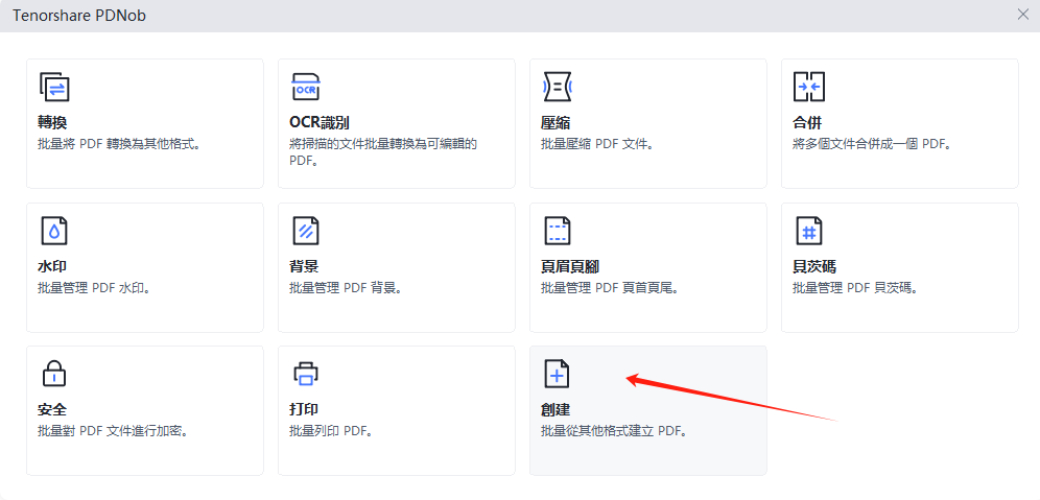Image resolution: width=1040 pixels, height=500 pixels.
Task: Click description 批量將 PDF 轉換為其他格式
Action: click(119, 144)
